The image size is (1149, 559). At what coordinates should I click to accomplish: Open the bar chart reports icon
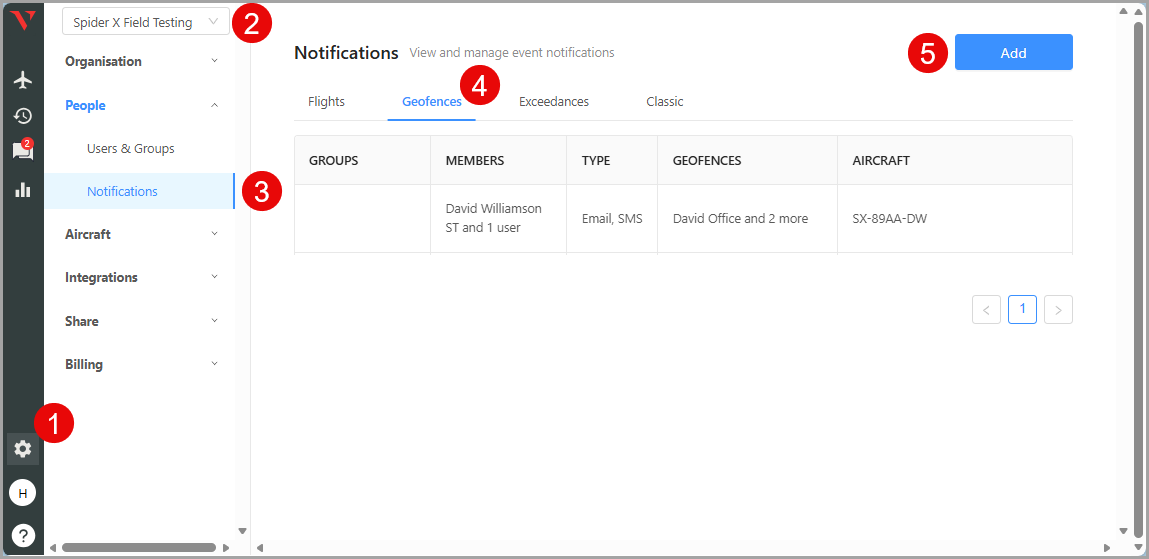pos(22,189)
